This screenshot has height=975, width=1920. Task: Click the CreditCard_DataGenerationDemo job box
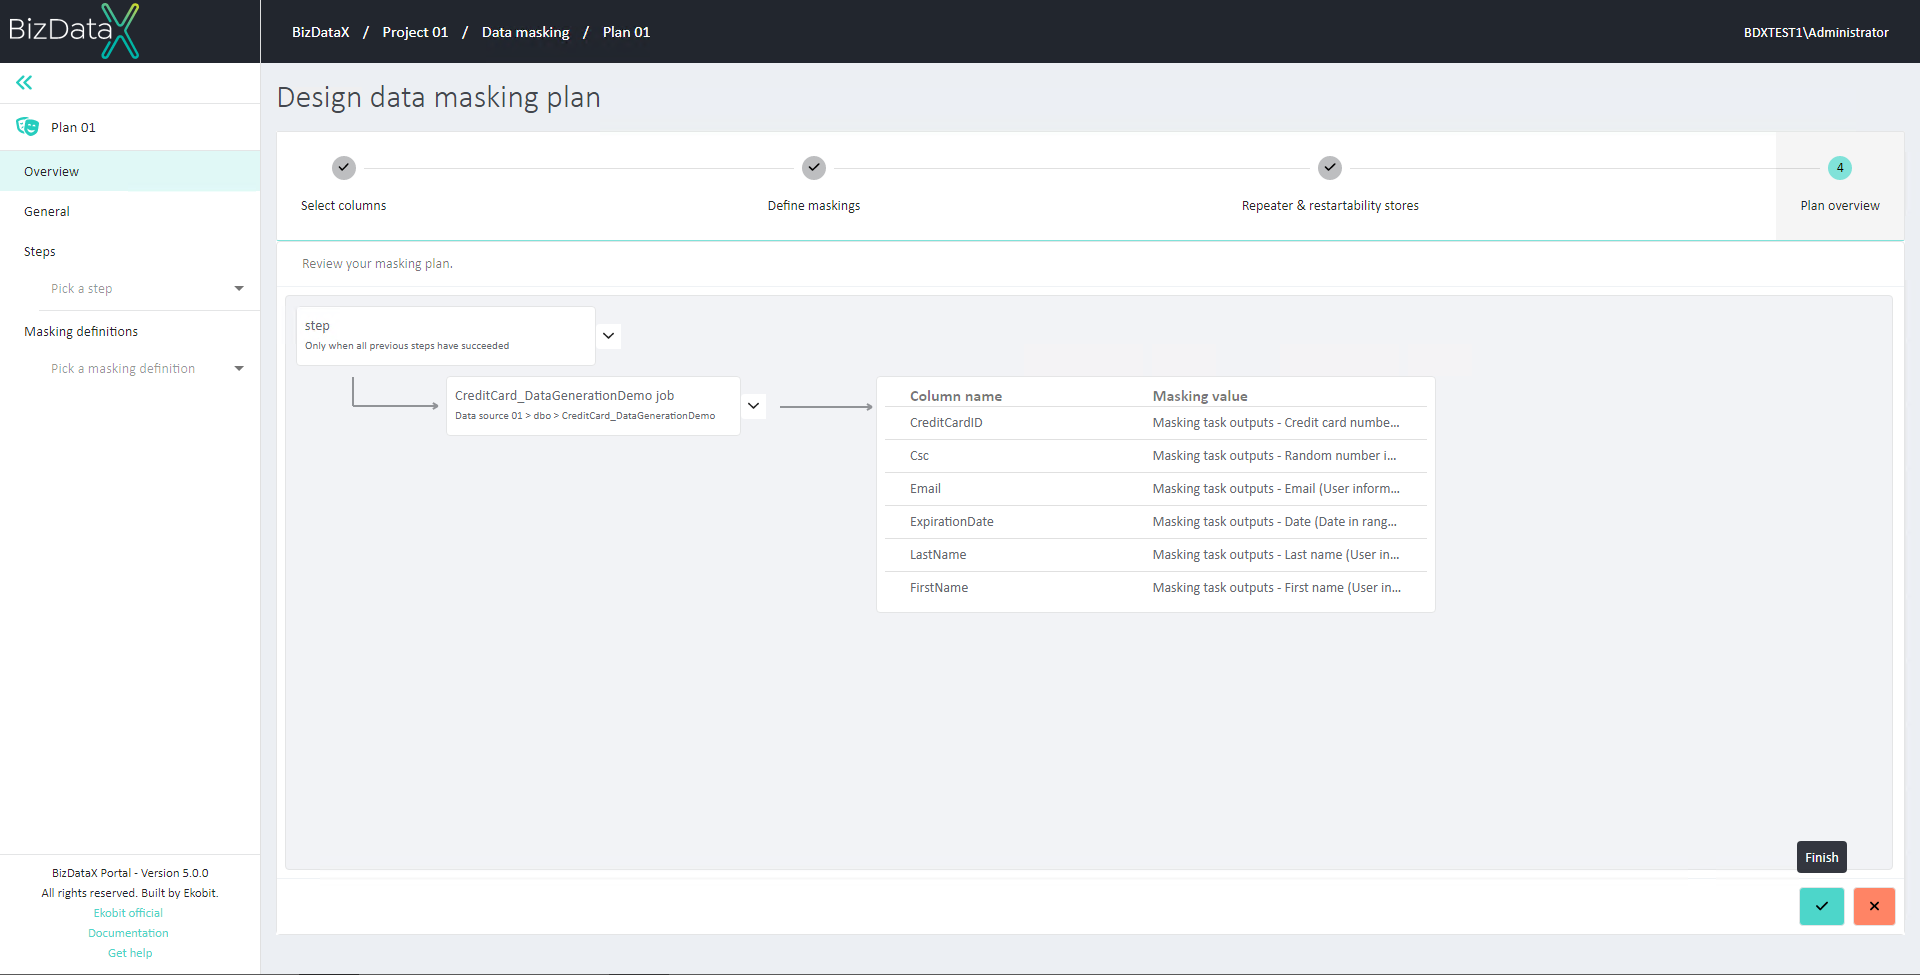click(593, 406)
